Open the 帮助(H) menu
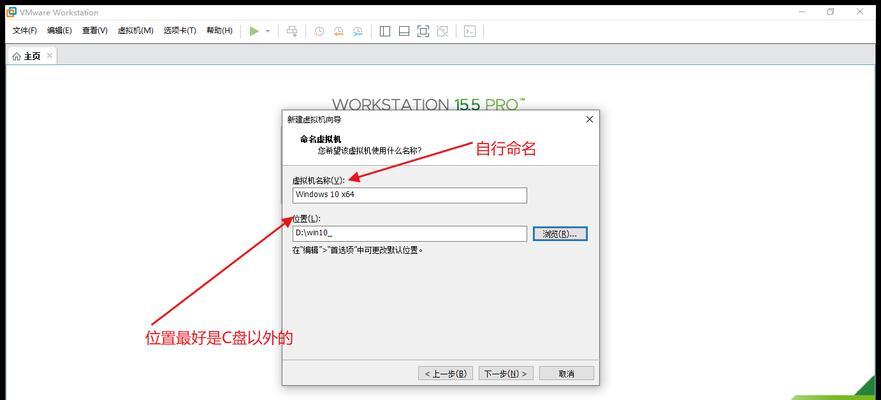Image resolution: width=881 pixels, height=400 pixels. [219, 31]
